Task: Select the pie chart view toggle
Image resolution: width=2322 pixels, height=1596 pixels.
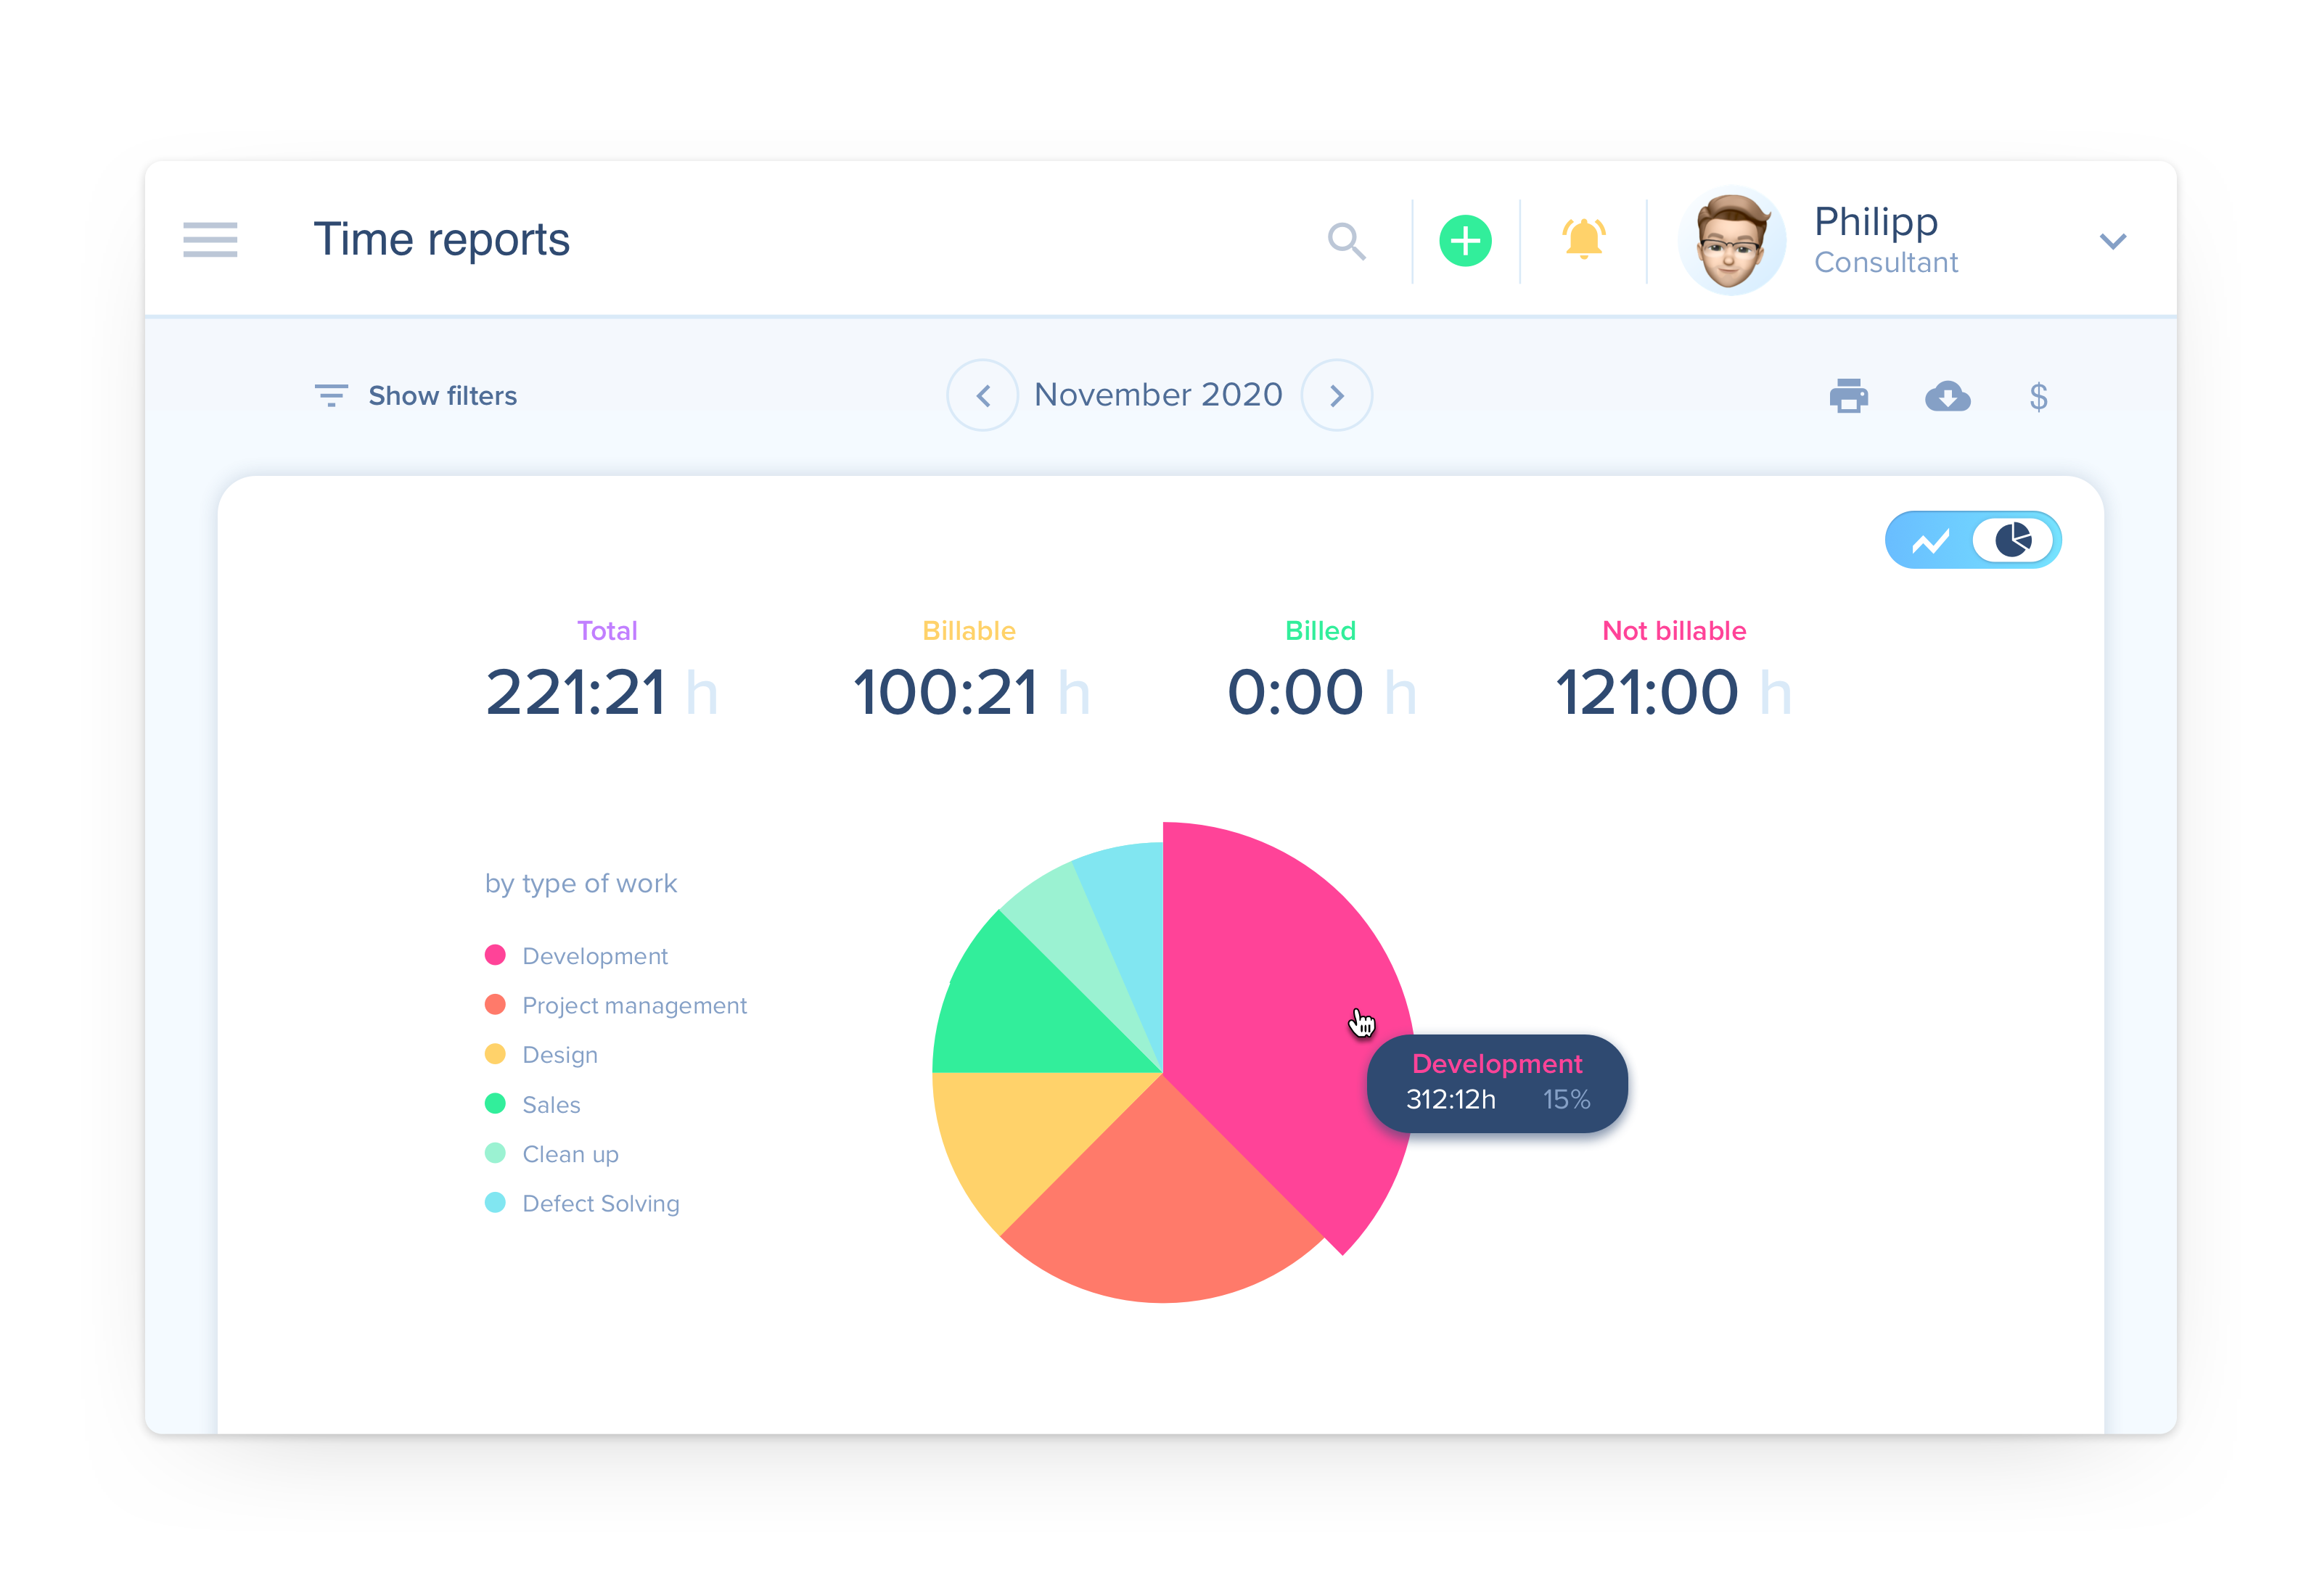Action: (2012, 541)
